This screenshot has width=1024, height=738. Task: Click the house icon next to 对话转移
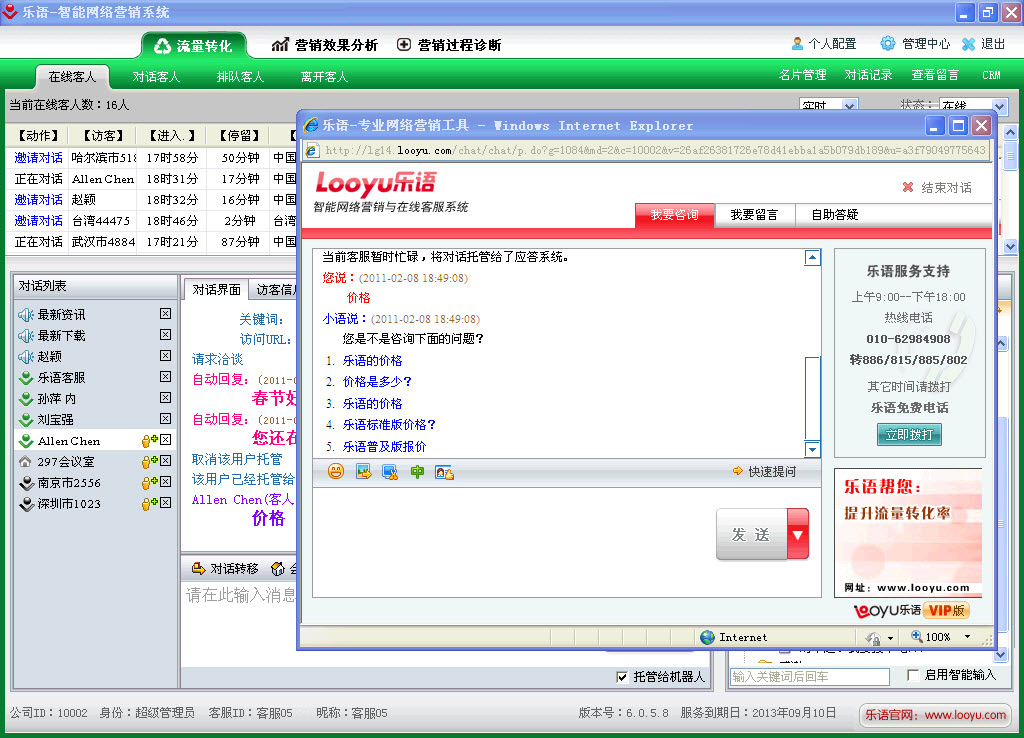coord(278,569)
